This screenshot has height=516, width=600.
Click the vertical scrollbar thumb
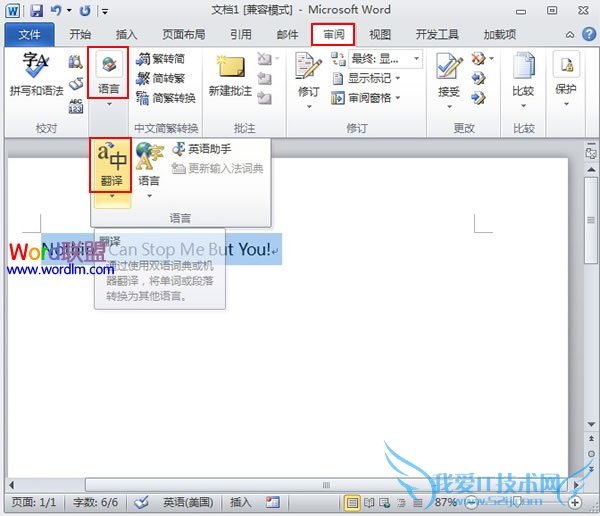(x=591, y=220)
